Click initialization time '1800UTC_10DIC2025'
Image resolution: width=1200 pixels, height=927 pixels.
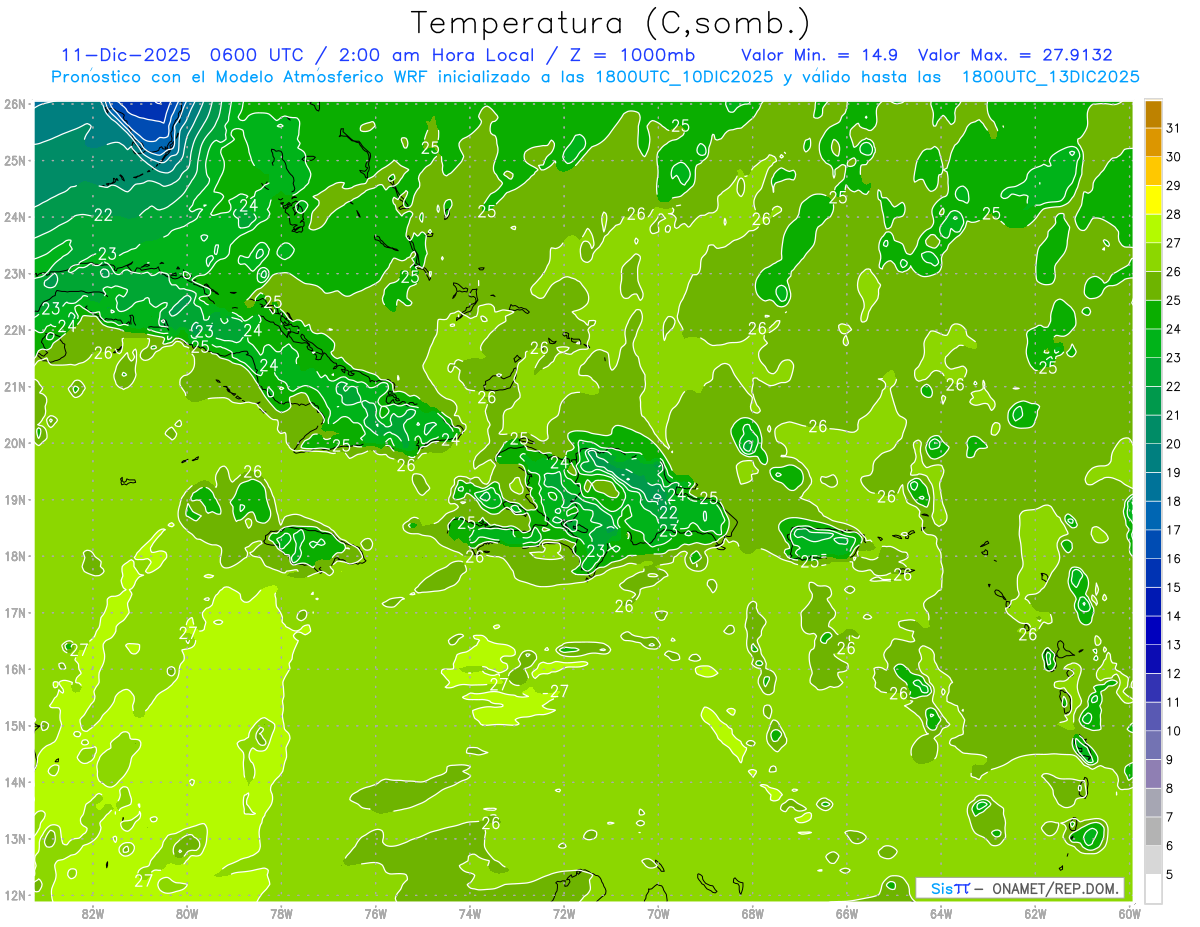click(684, 77)
